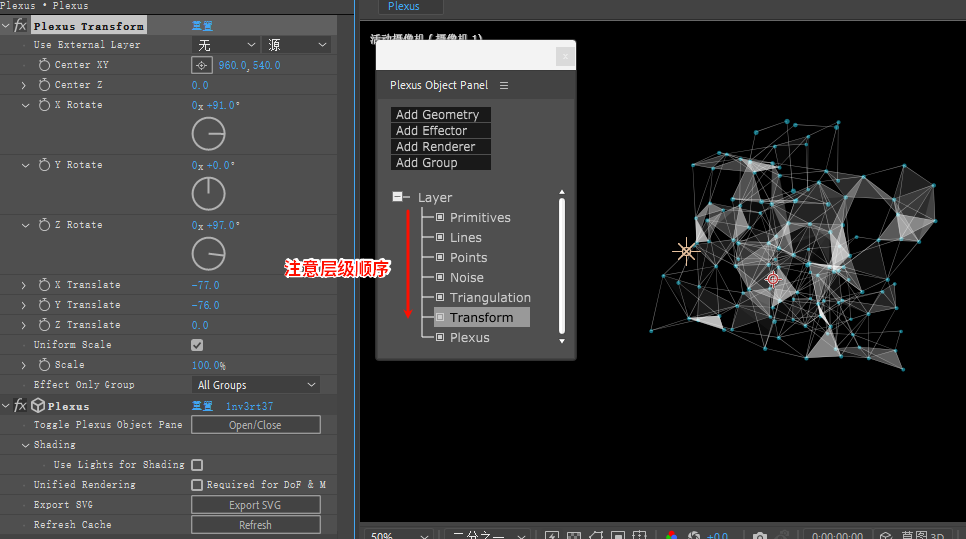Screen dimensions: 966x539
Task: Open the 二分之一 resolution dropdown
Action: coord(487,535)
